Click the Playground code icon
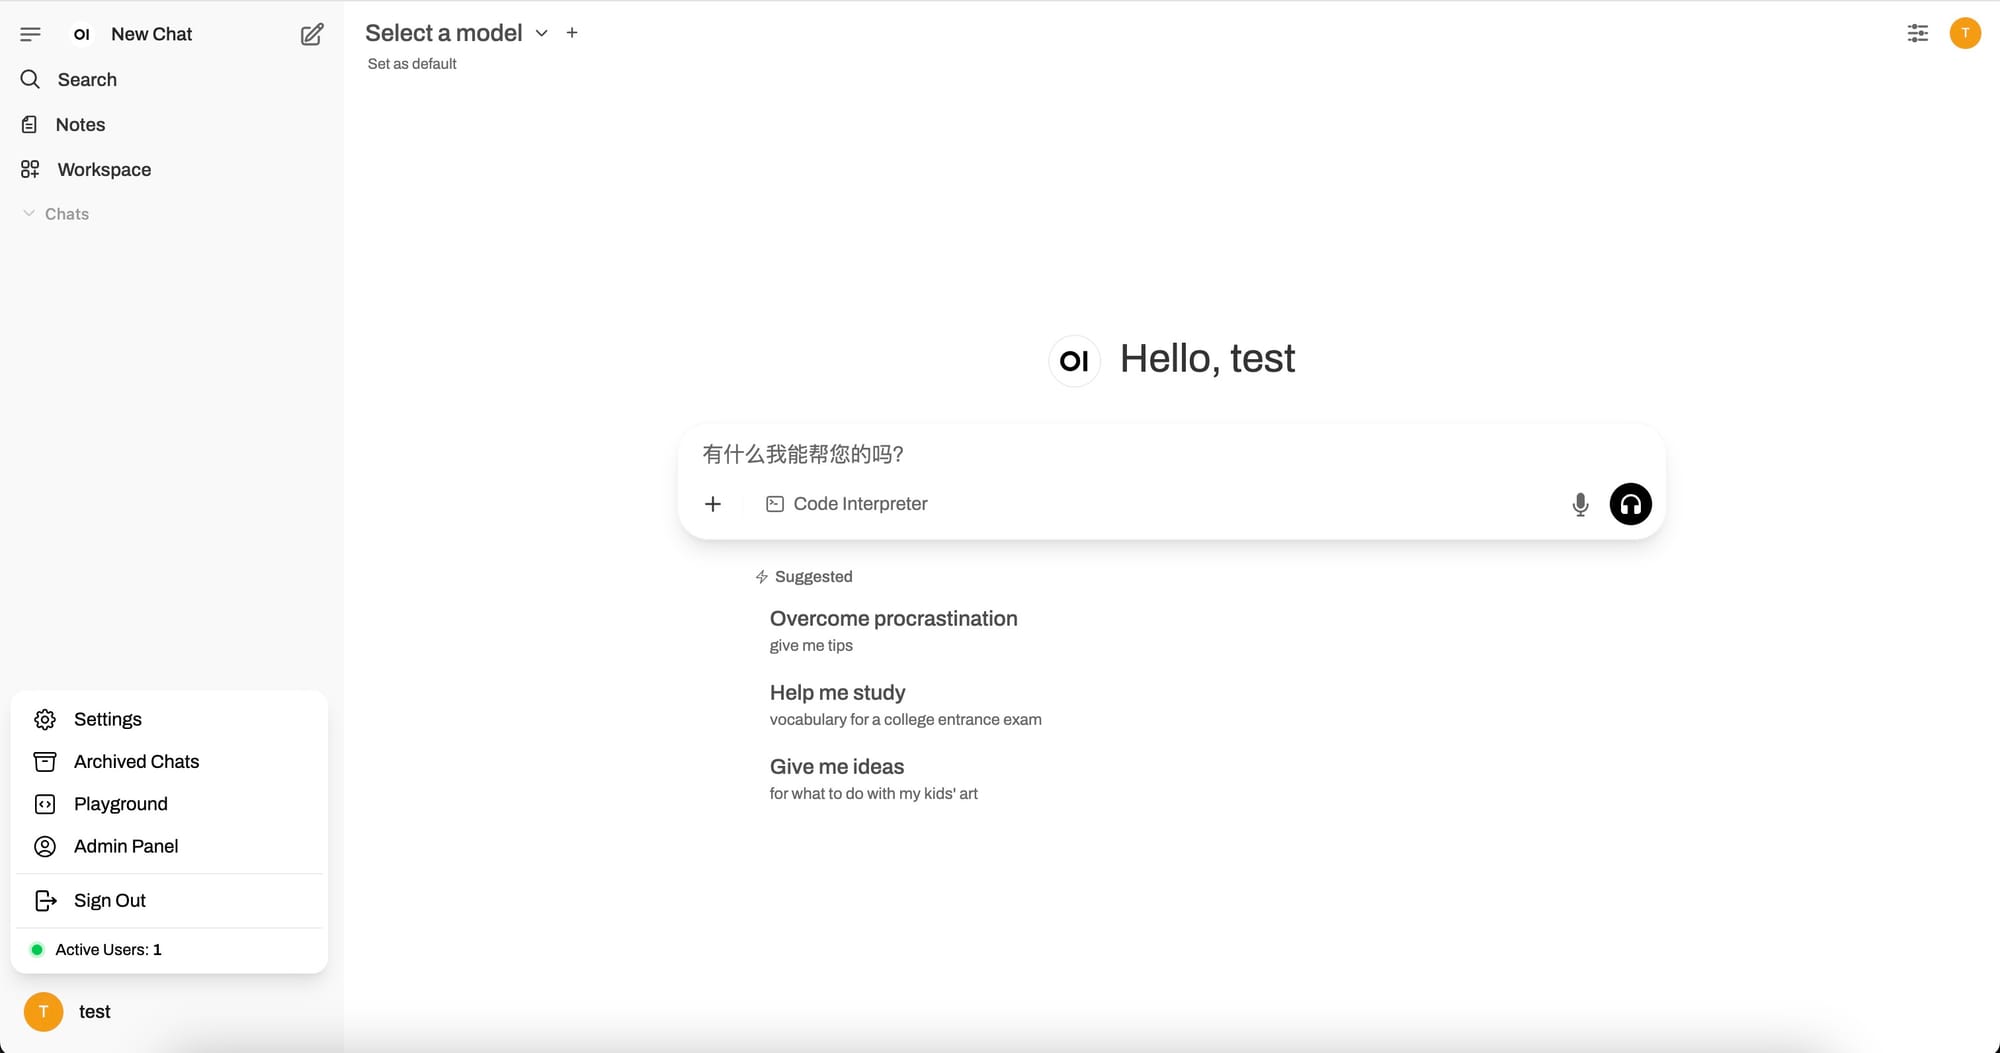2000x1053 pixels. [45, 804]
